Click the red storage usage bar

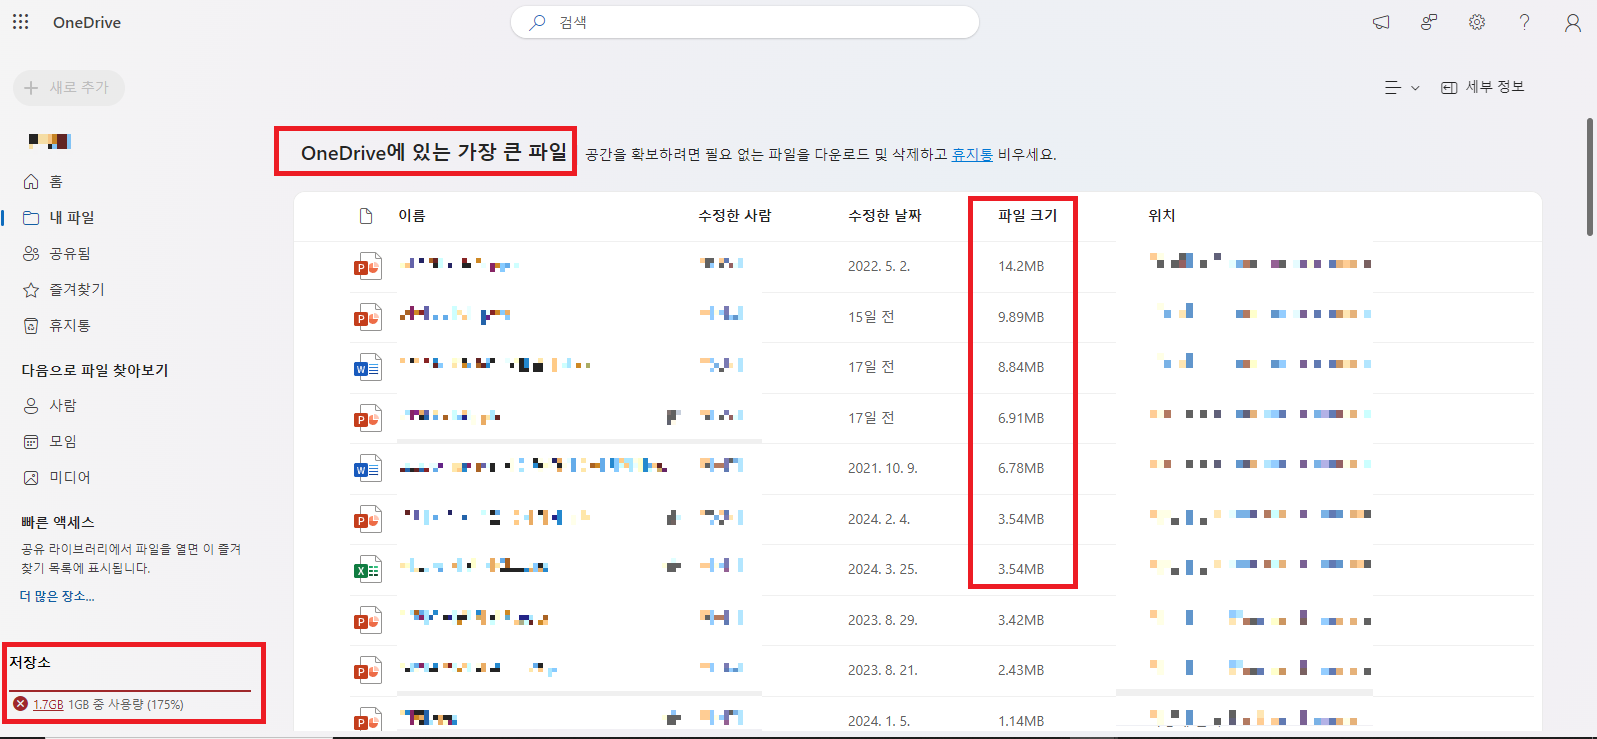click(131, 690)
